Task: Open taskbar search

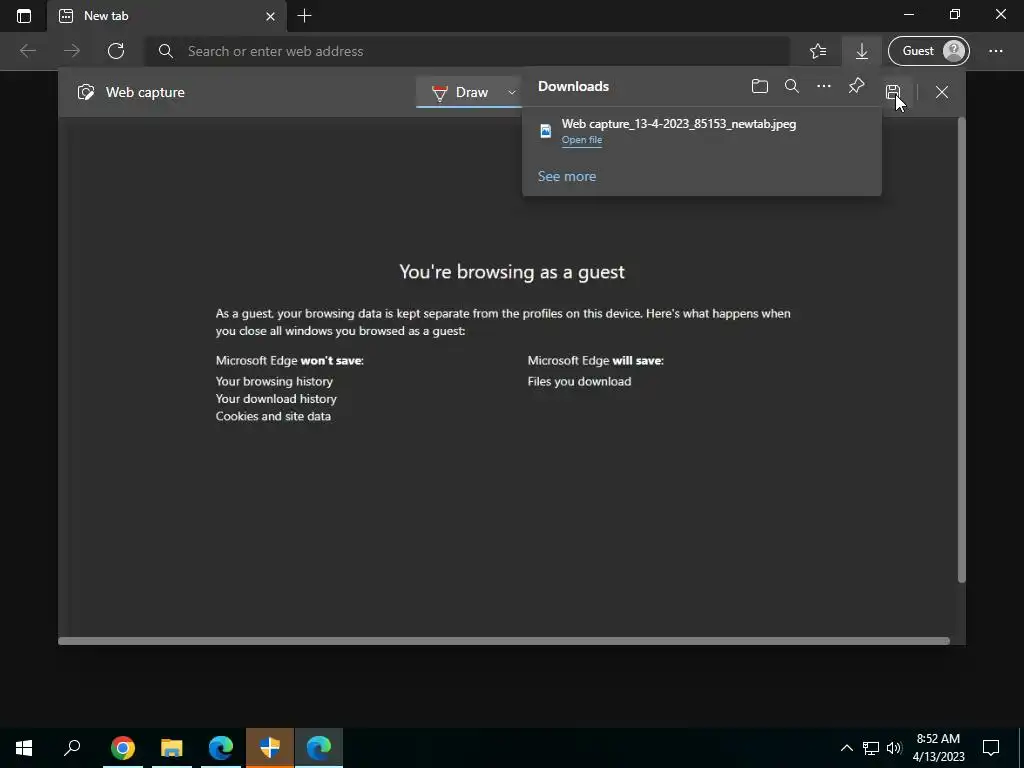Action: [x=72, y=748]
